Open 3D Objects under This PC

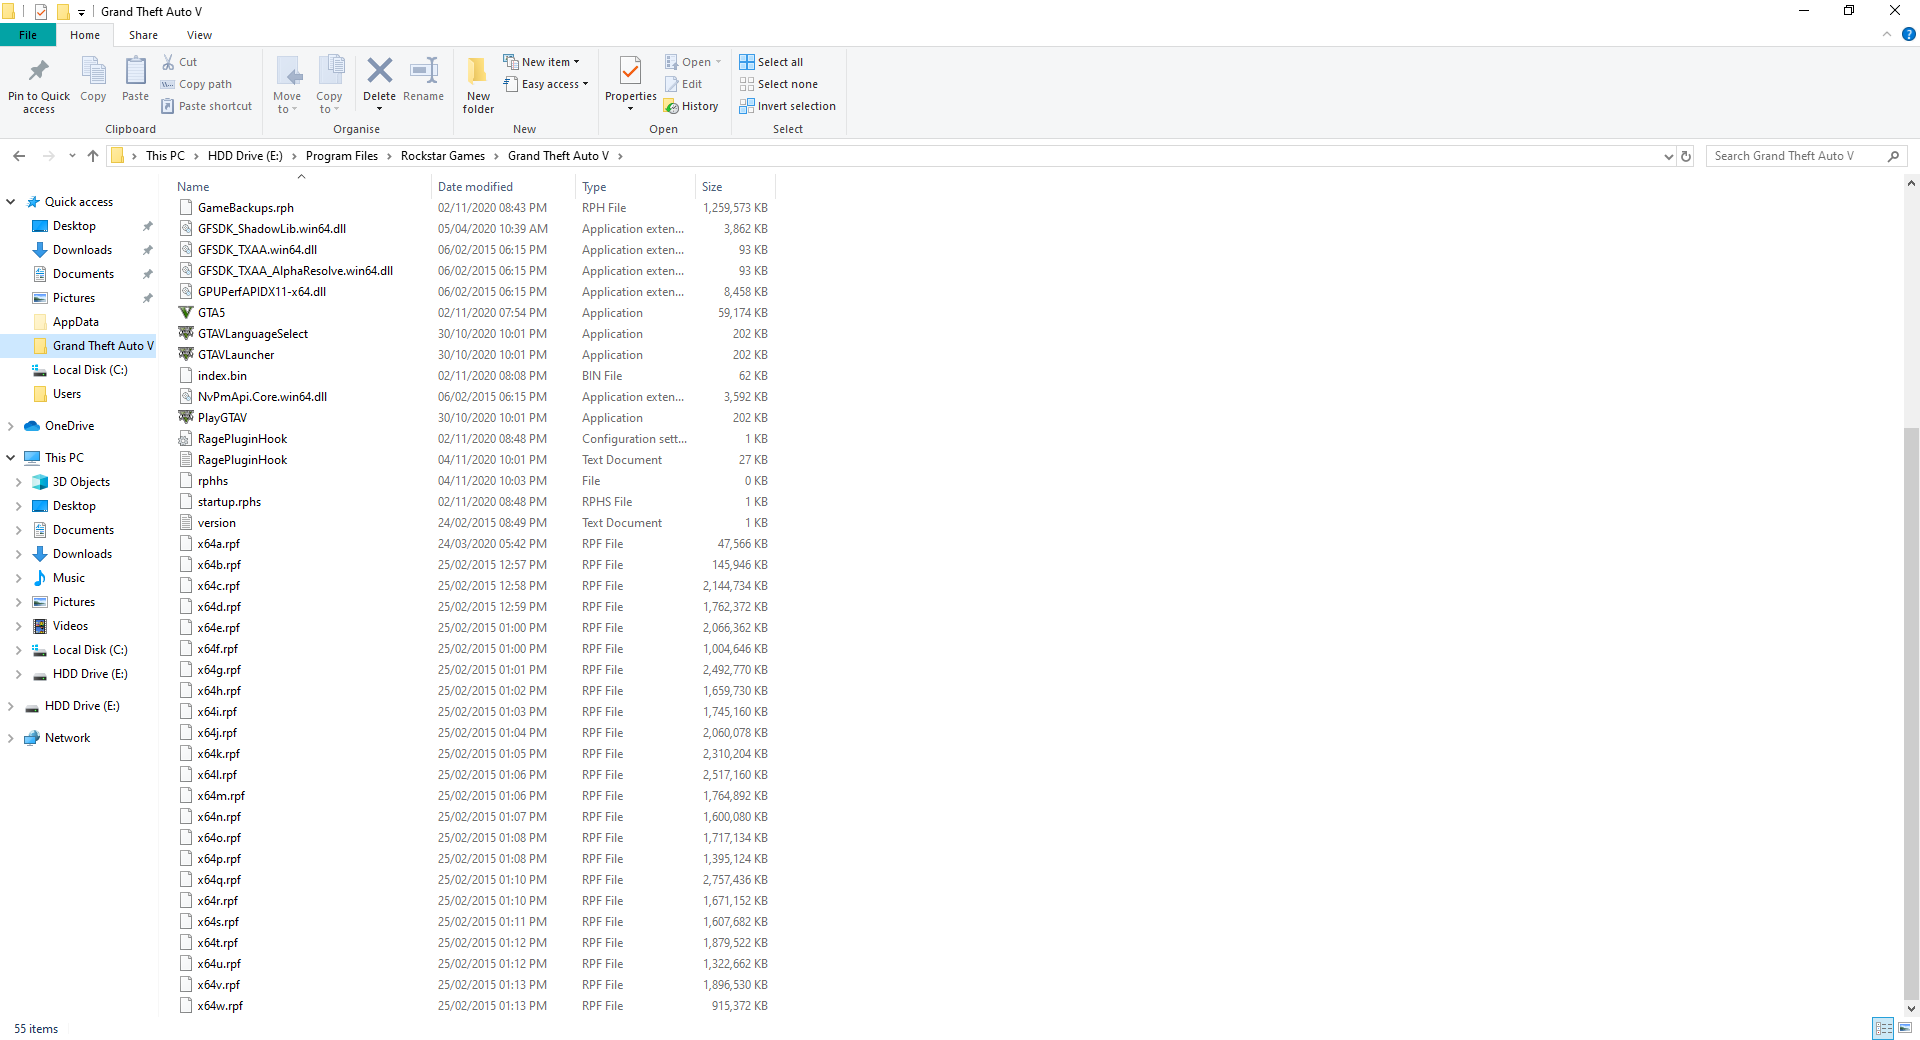(81, 482)
